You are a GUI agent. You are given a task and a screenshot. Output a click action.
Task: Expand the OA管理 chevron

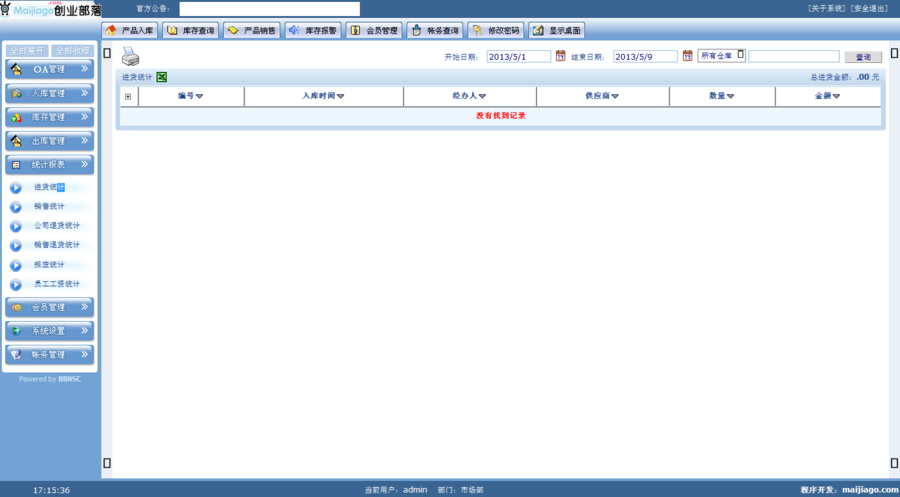(84, 69)
